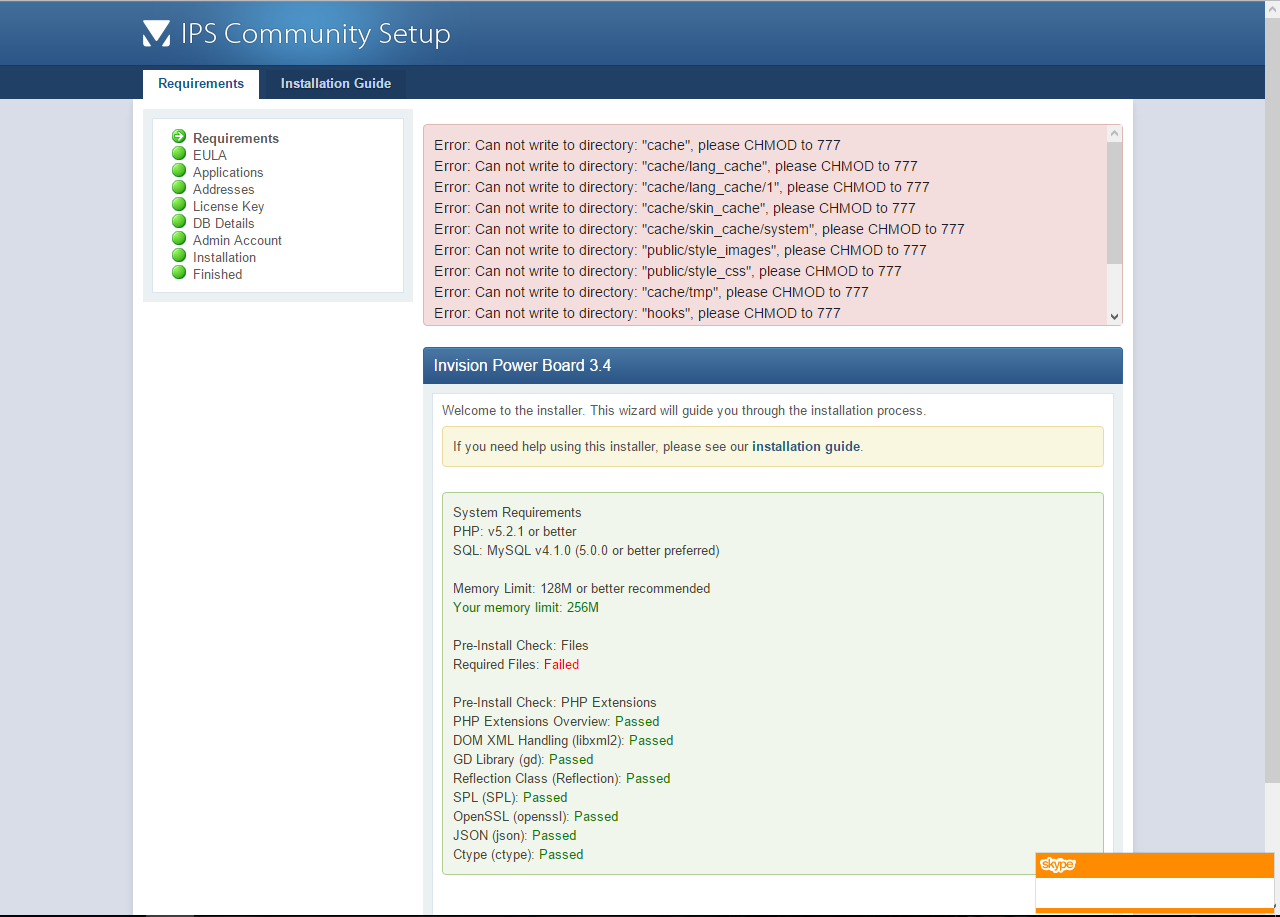Click the OpenSSL (openssl) result line
Screen dimensions: 1280x917
point(536,816)
